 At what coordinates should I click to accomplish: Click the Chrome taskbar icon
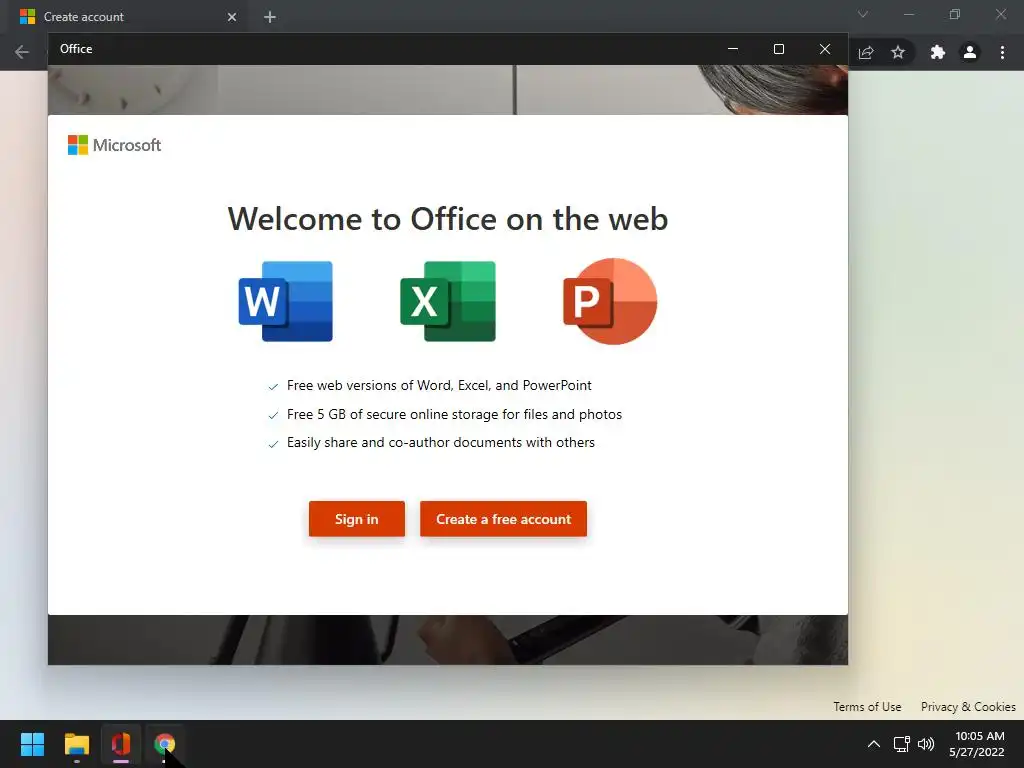[x=165, y=744]
